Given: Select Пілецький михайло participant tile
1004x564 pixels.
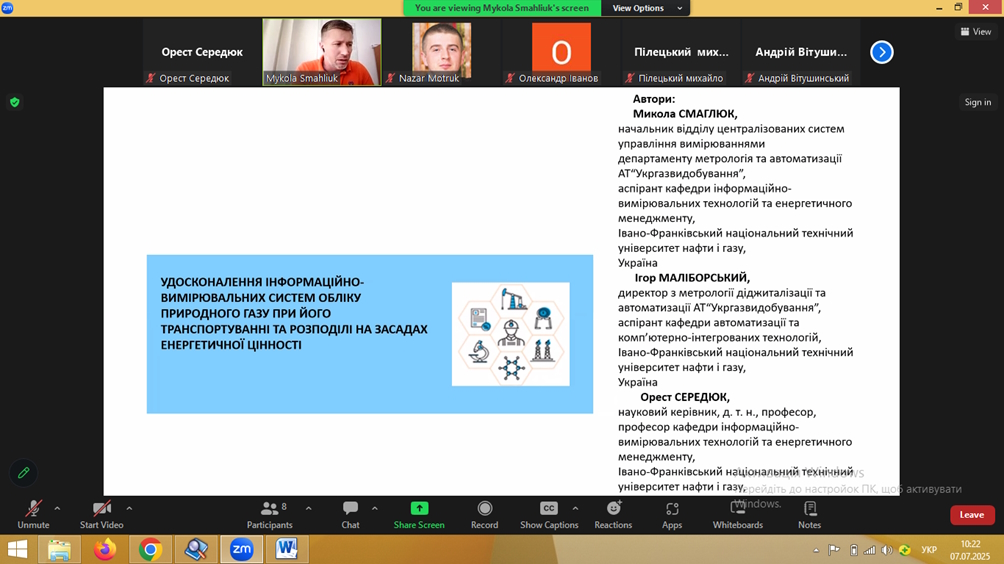Looking at the screenshot, I should [681, 52].
